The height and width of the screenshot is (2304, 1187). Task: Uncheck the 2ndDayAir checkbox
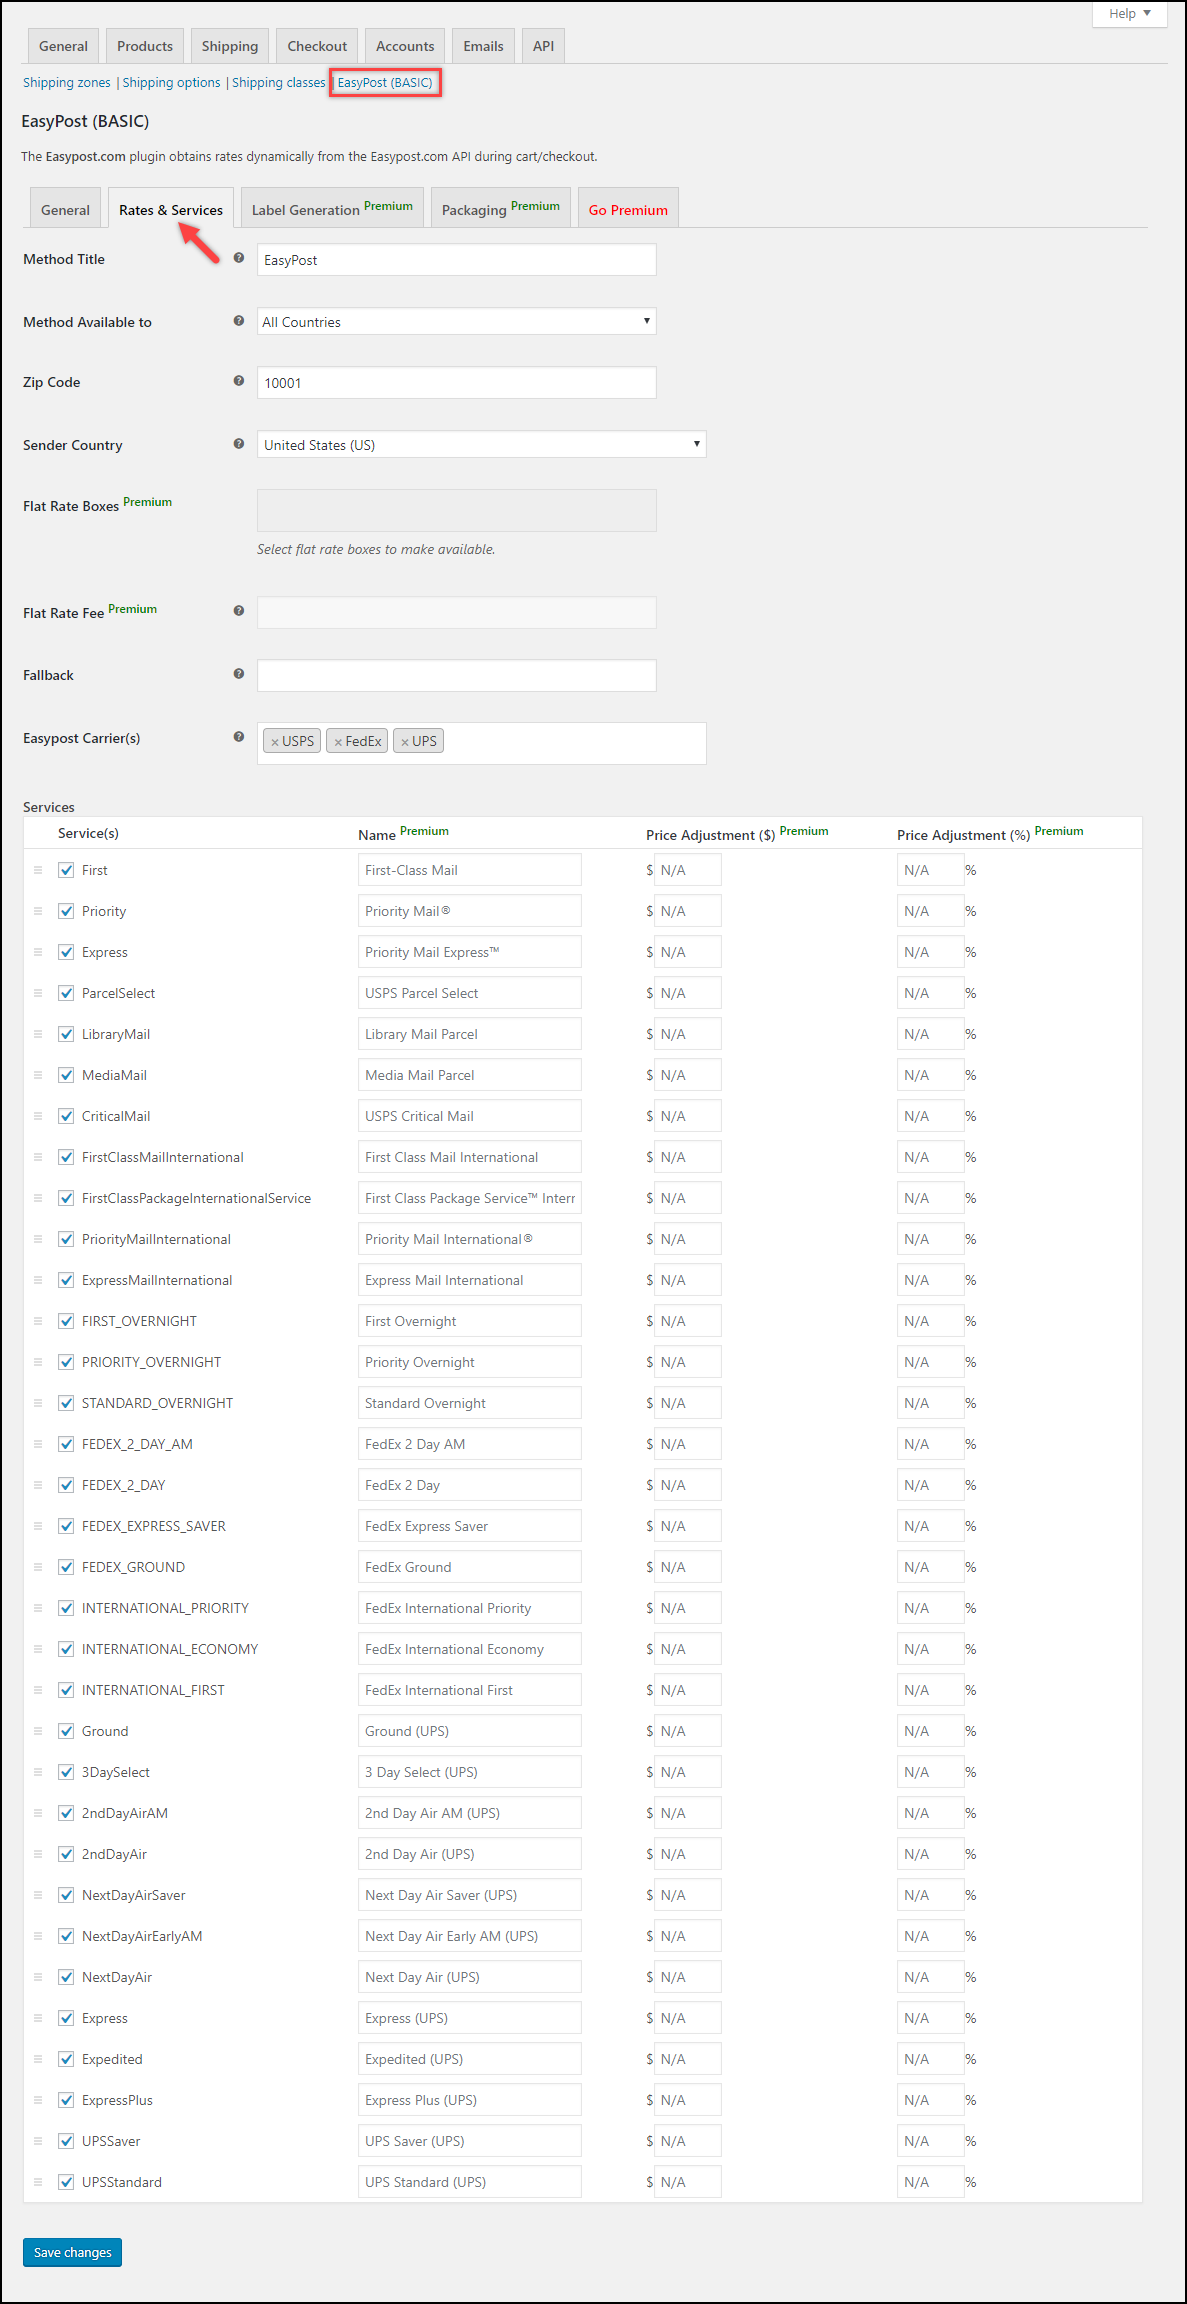66,1854
